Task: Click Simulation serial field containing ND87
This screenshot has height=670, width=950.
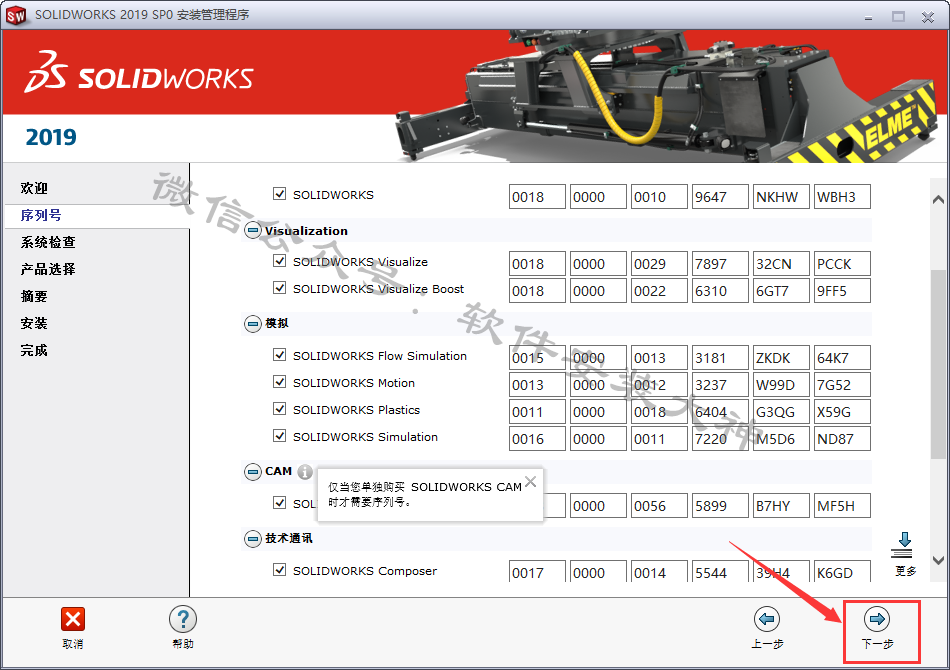Action: (842, 439)
